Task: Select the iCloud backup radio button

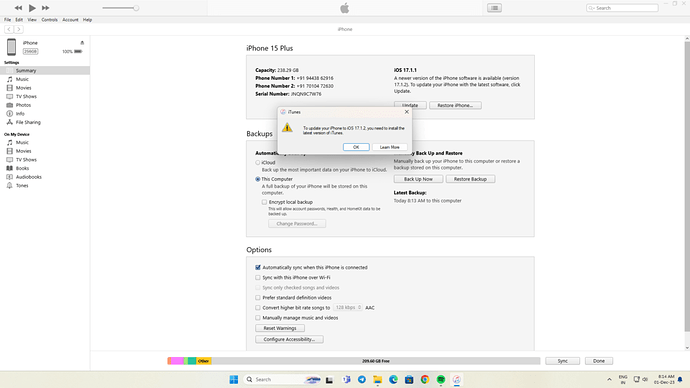Action: pos(258,162)
